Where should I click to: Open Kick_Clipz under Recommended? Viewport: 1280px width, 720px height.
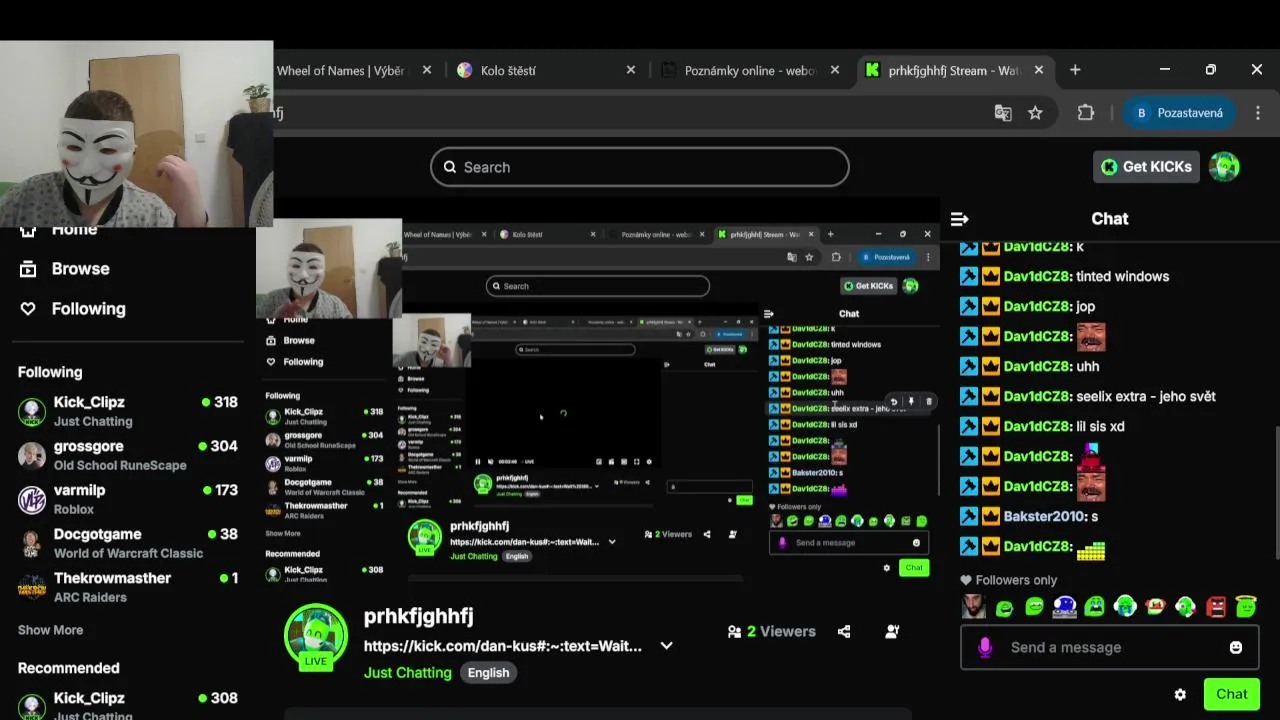pos(128,705)
